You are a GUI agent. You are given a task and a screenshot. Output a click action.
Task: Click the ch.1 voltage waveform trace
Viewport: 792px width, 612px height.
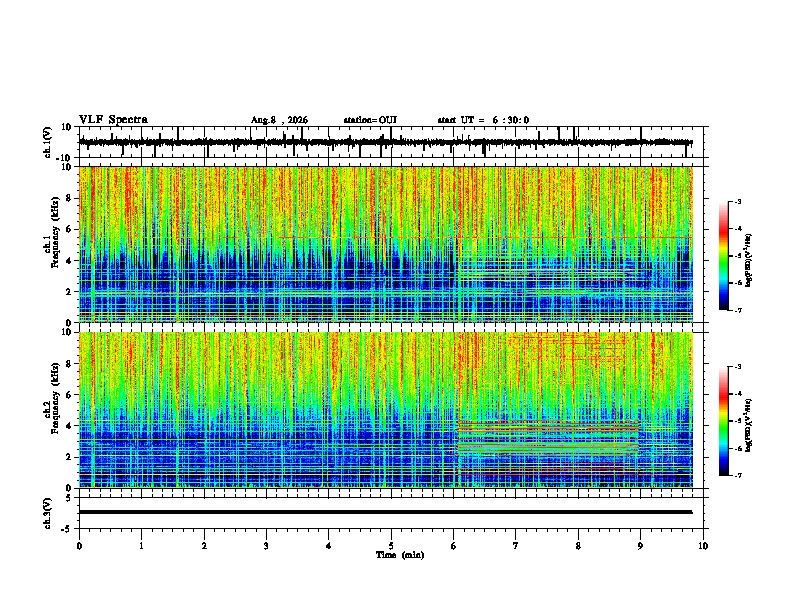(385, 143)
